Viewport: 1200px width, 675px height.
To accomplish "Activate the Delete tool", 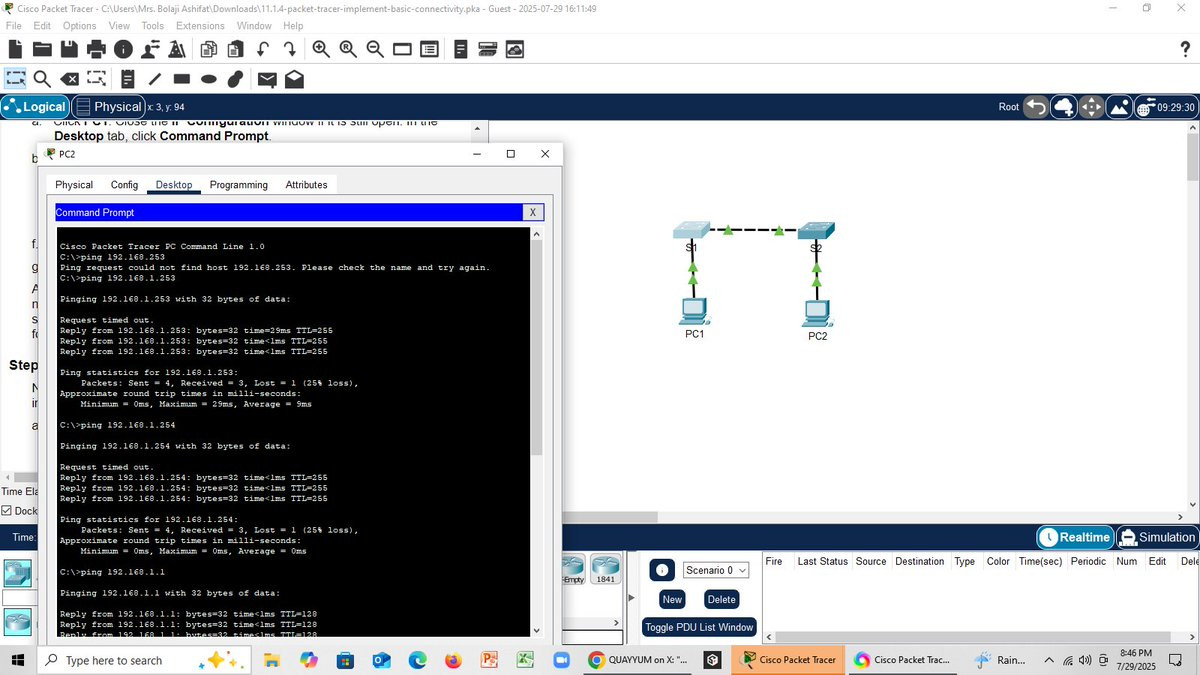I will [70, 78].
